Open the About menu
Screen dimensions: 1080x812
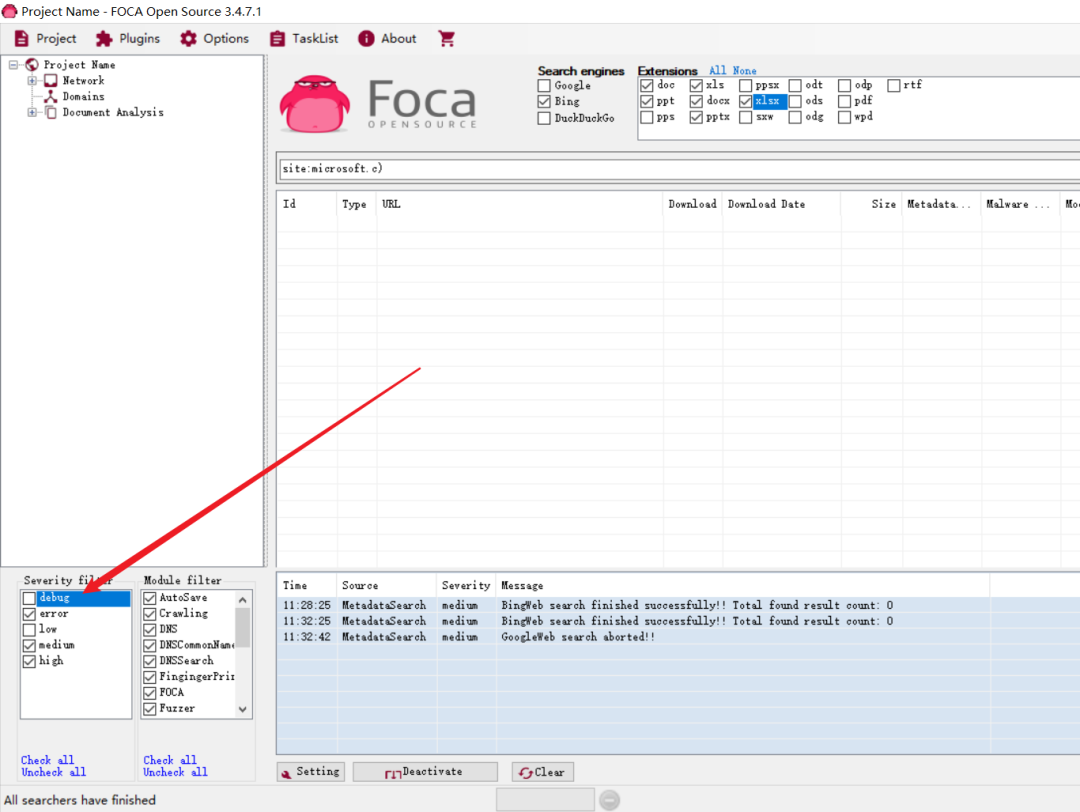pyautogui.click(x=387, y=39)
